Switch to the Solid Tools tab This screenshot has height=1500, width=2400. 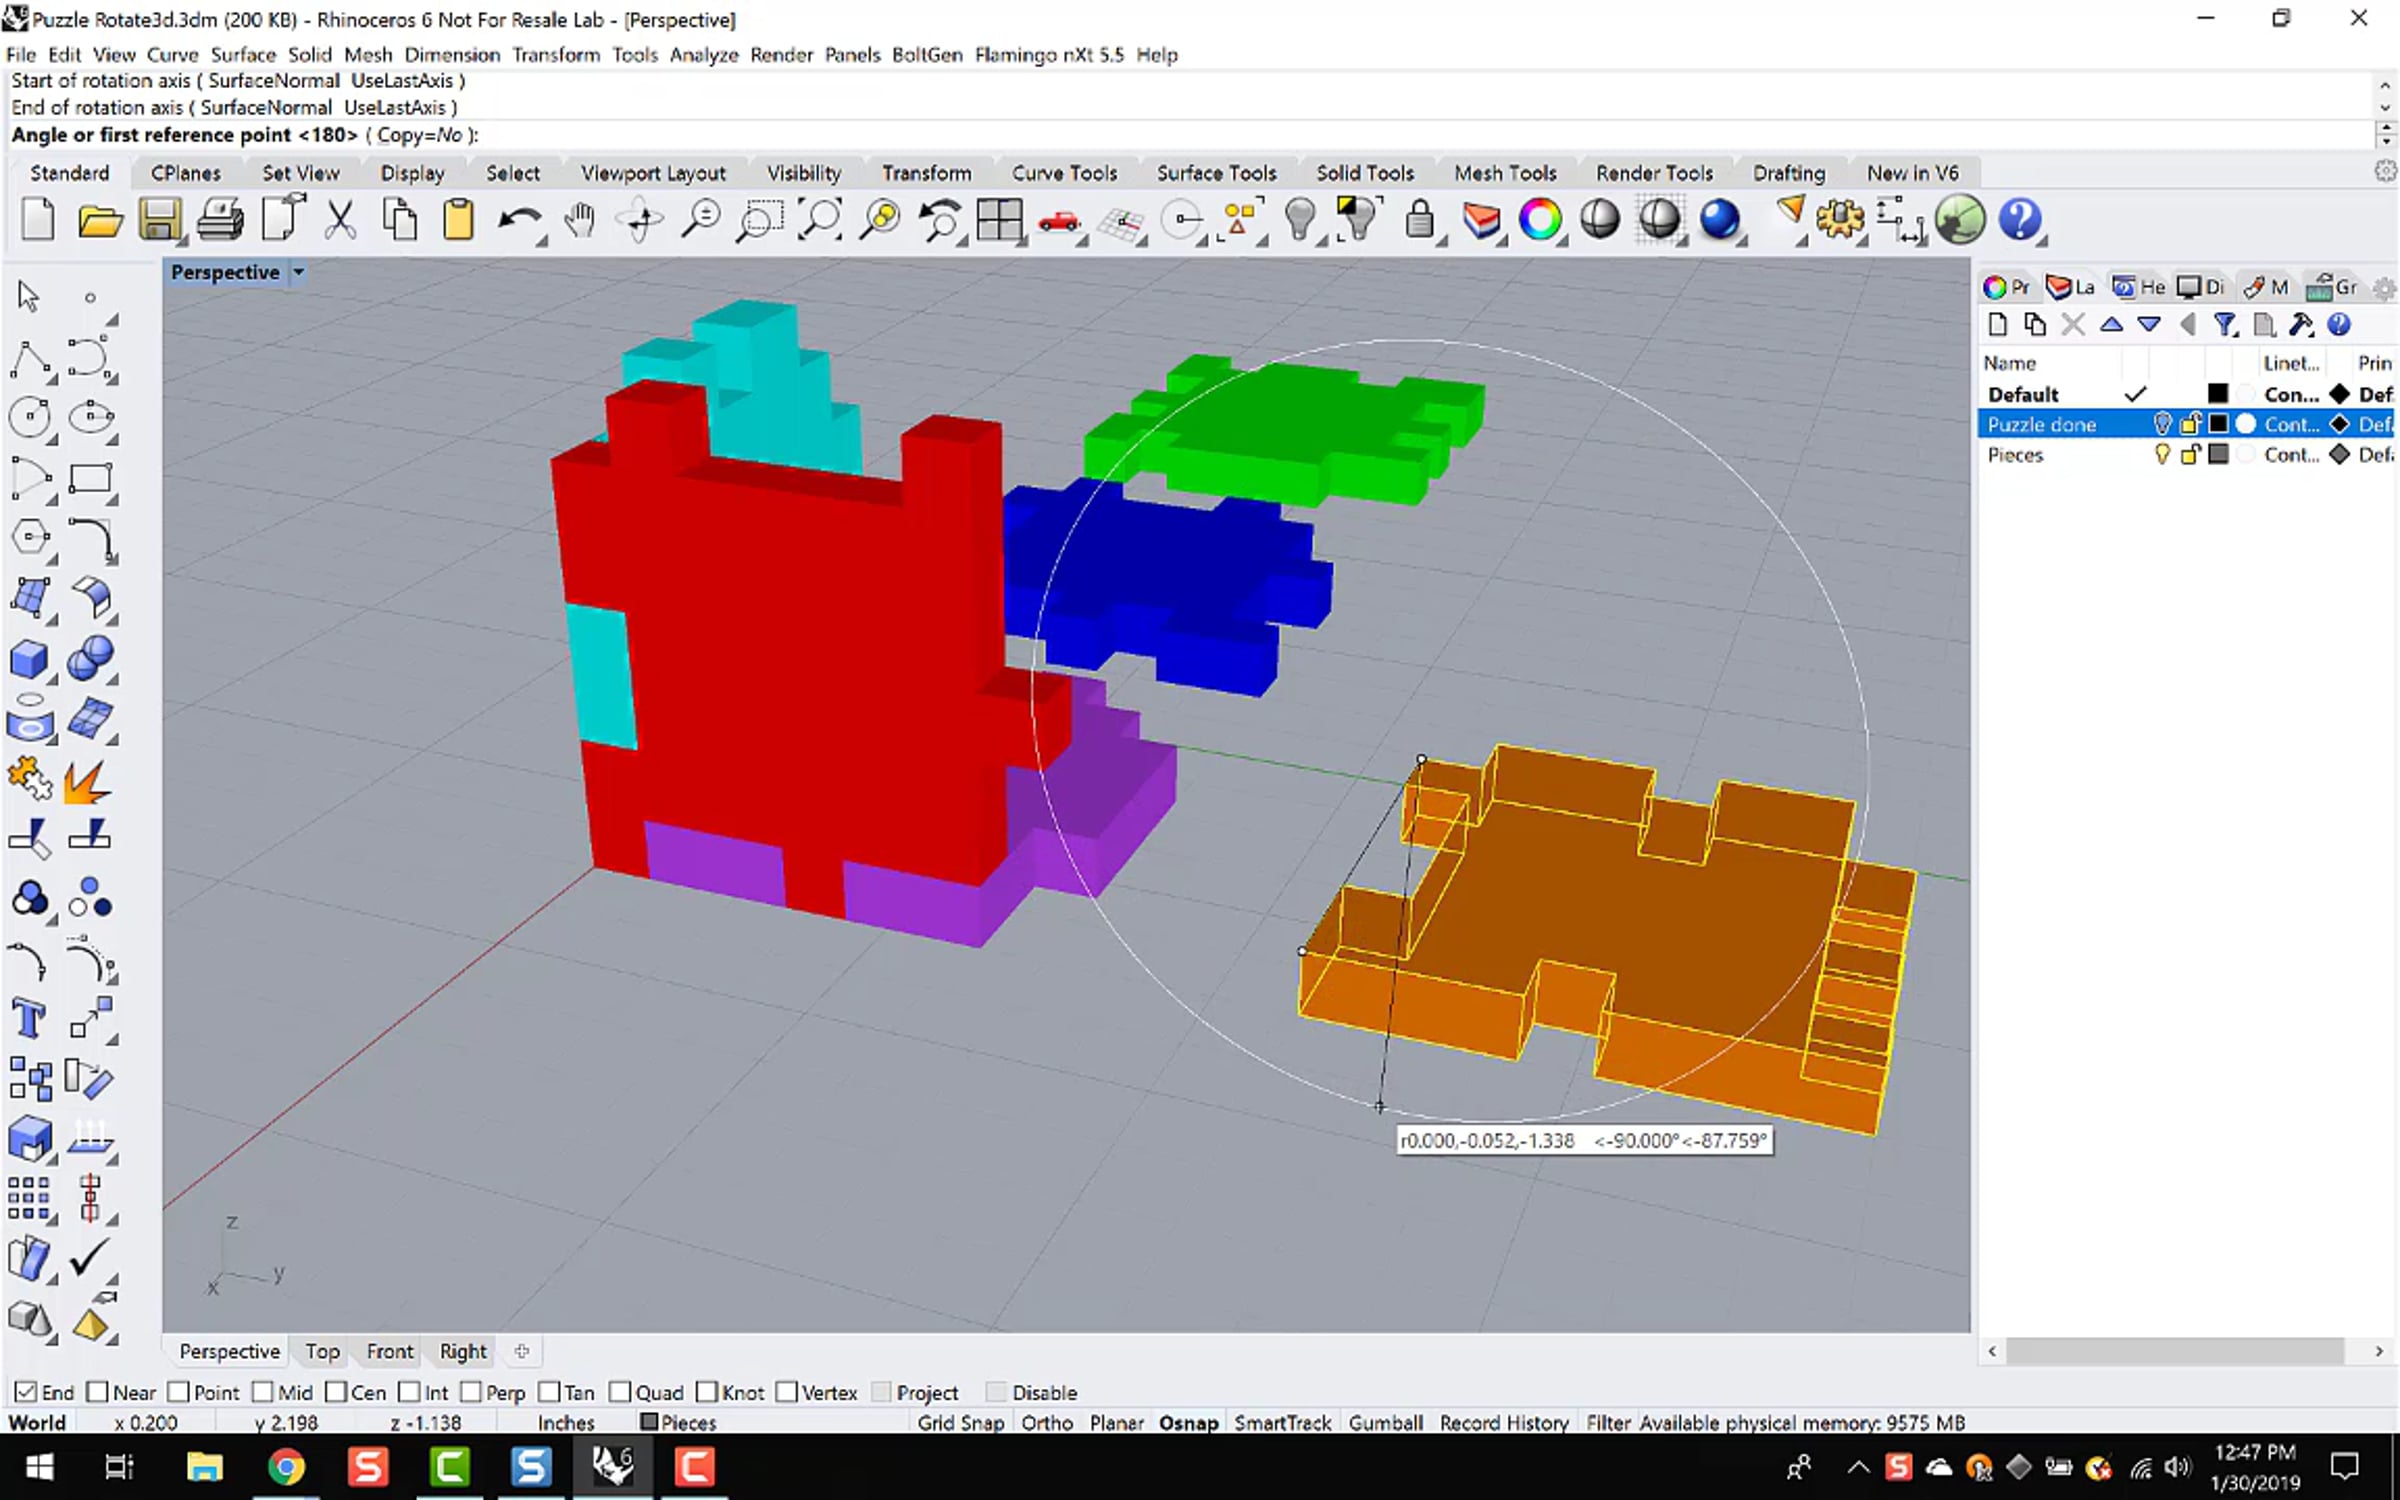pyautogui.click(x=1364, y=173)
